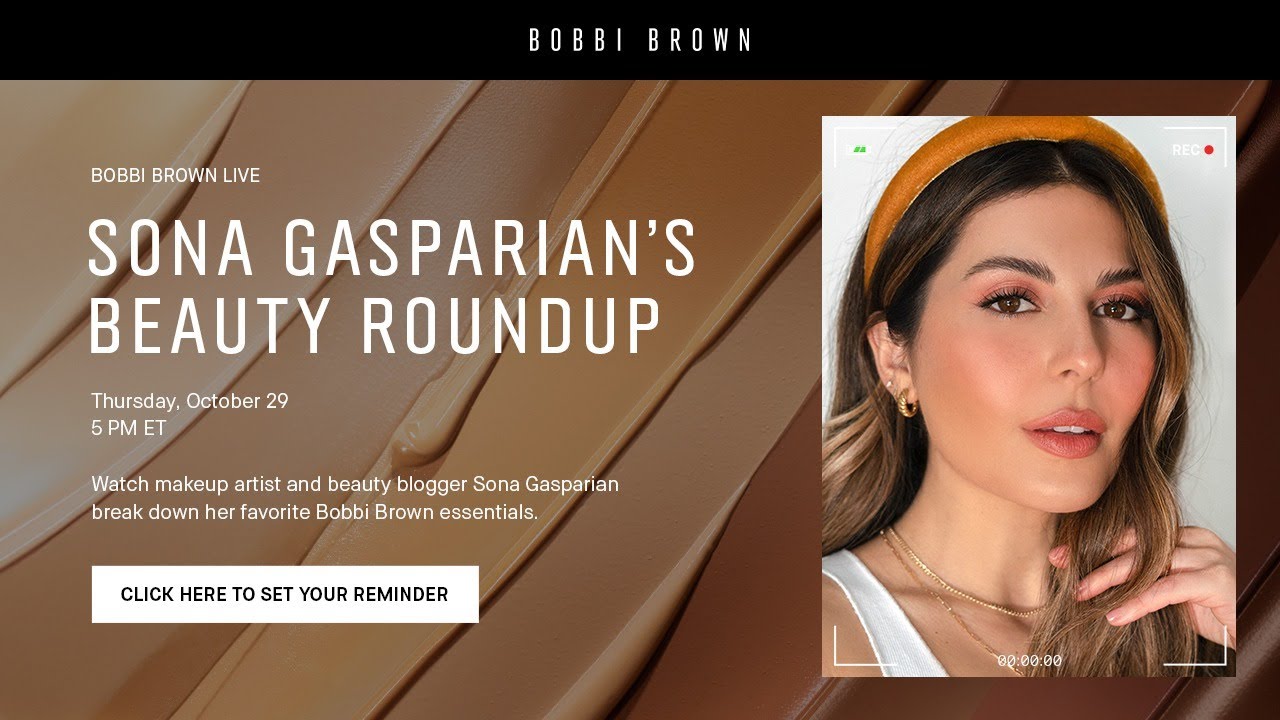Select the Thursday, October 29 date text
The height and width of the screenshot is (720, 1280).
click(x=190, y=402)
